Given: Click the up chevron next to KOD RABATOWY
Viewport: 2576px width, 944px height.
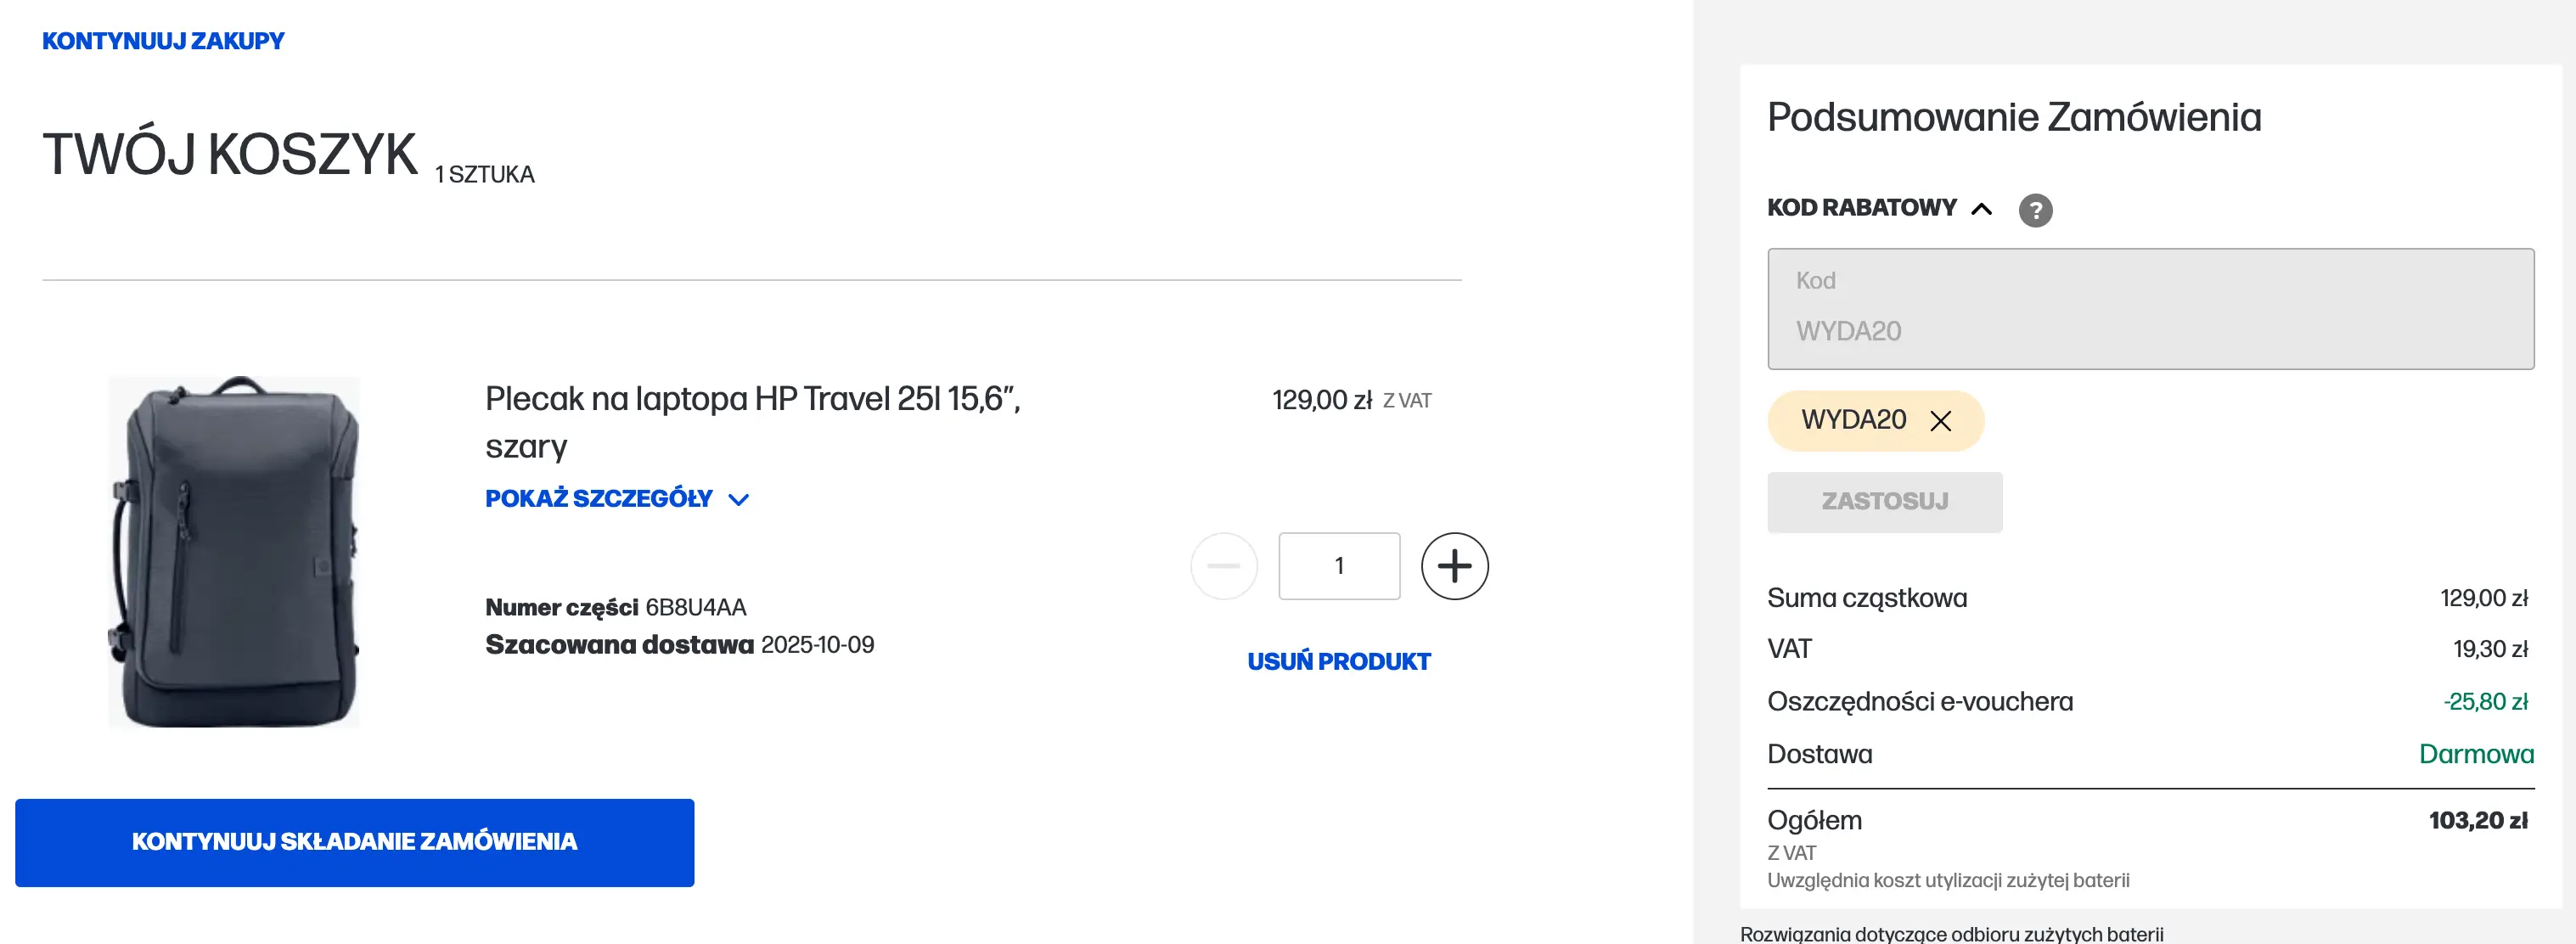Looking at the screenshot, I should tap(1981, 209).
